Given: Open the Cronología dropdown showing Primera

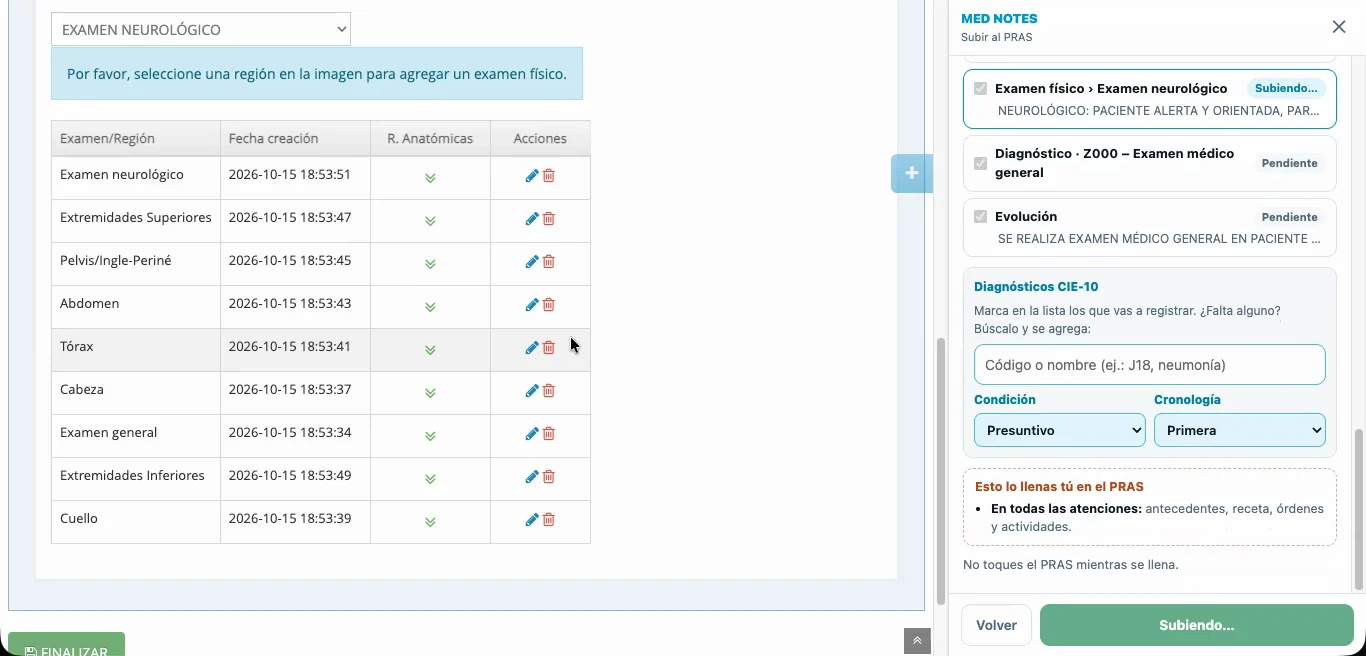Looking at the screenshot, I should (1240, 430).
